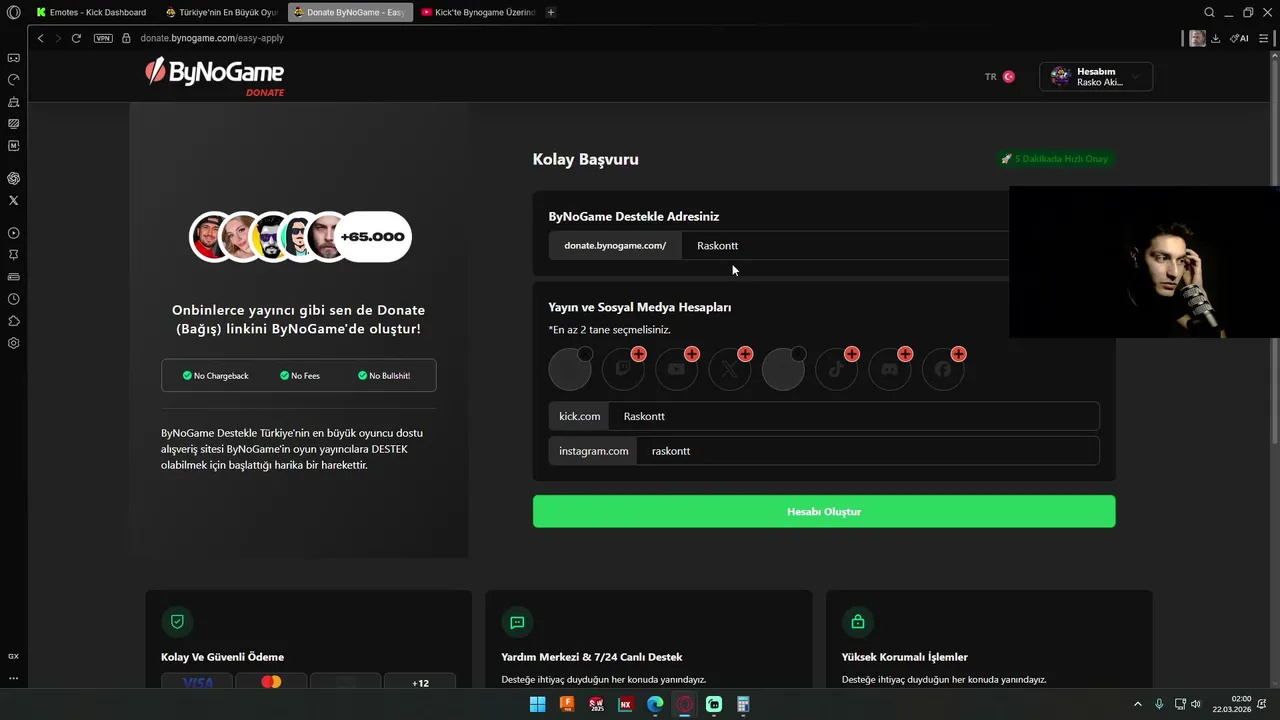Remove first selected platform with its X badge
This screenshot has width=1280, height=720.
585,354
